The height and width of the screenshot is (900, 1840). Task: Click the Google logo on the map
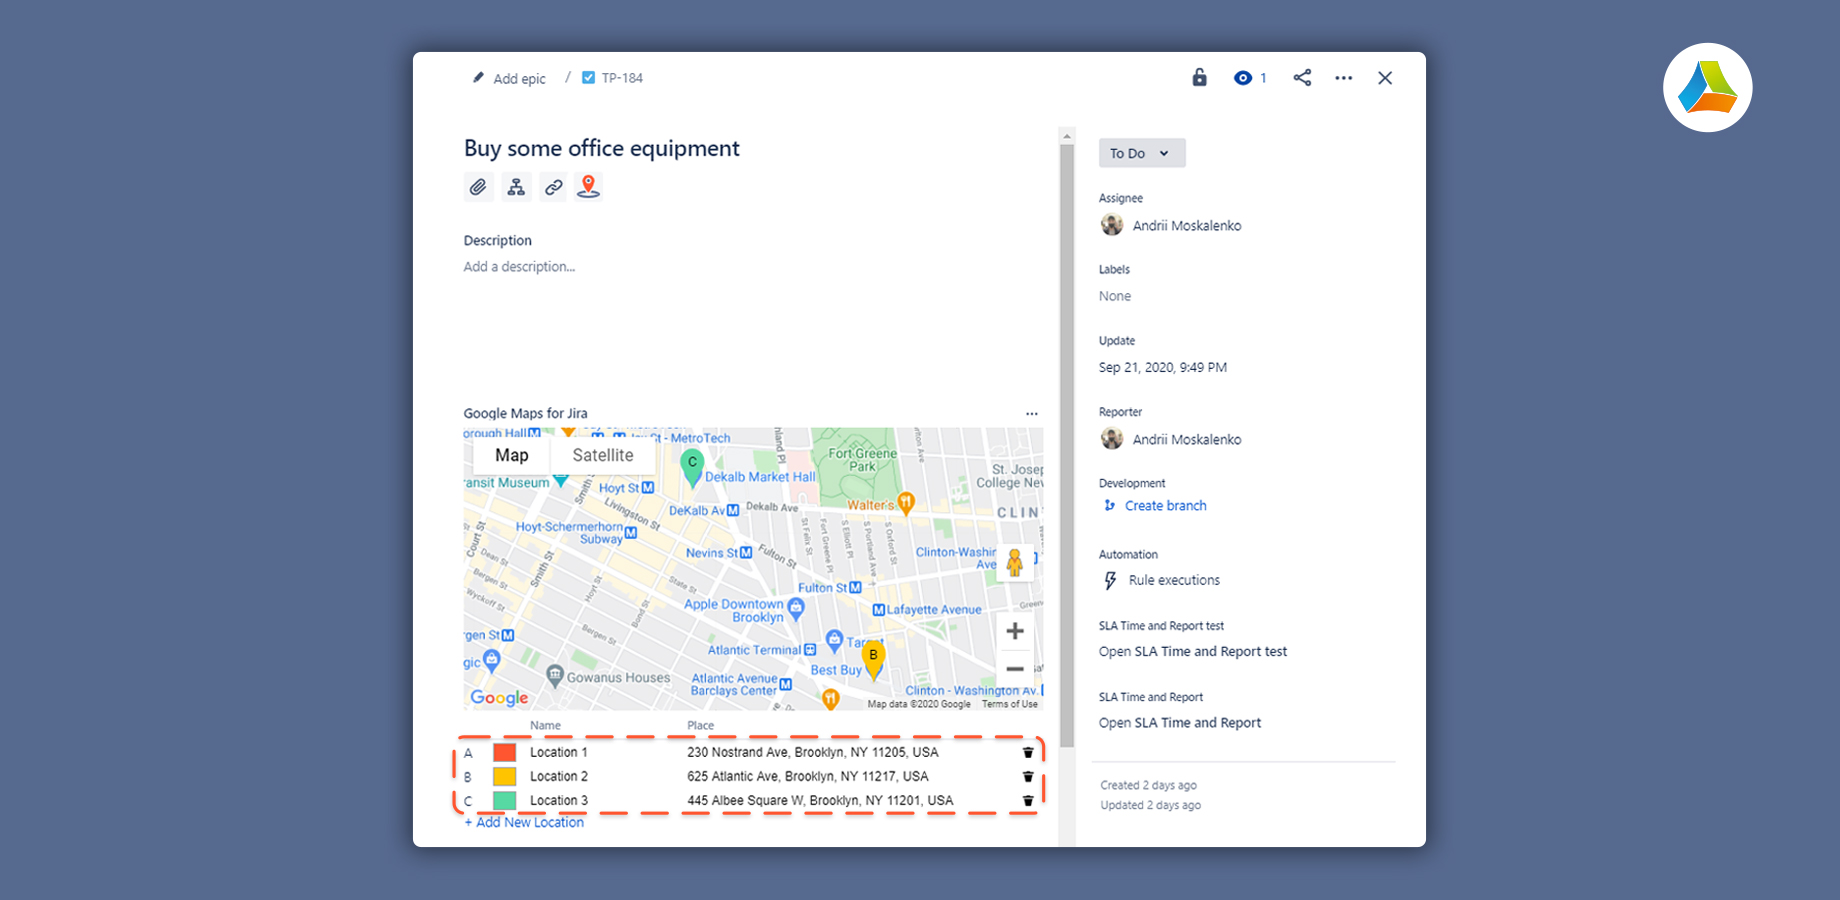pyautogui.click(x=499, y=698)
